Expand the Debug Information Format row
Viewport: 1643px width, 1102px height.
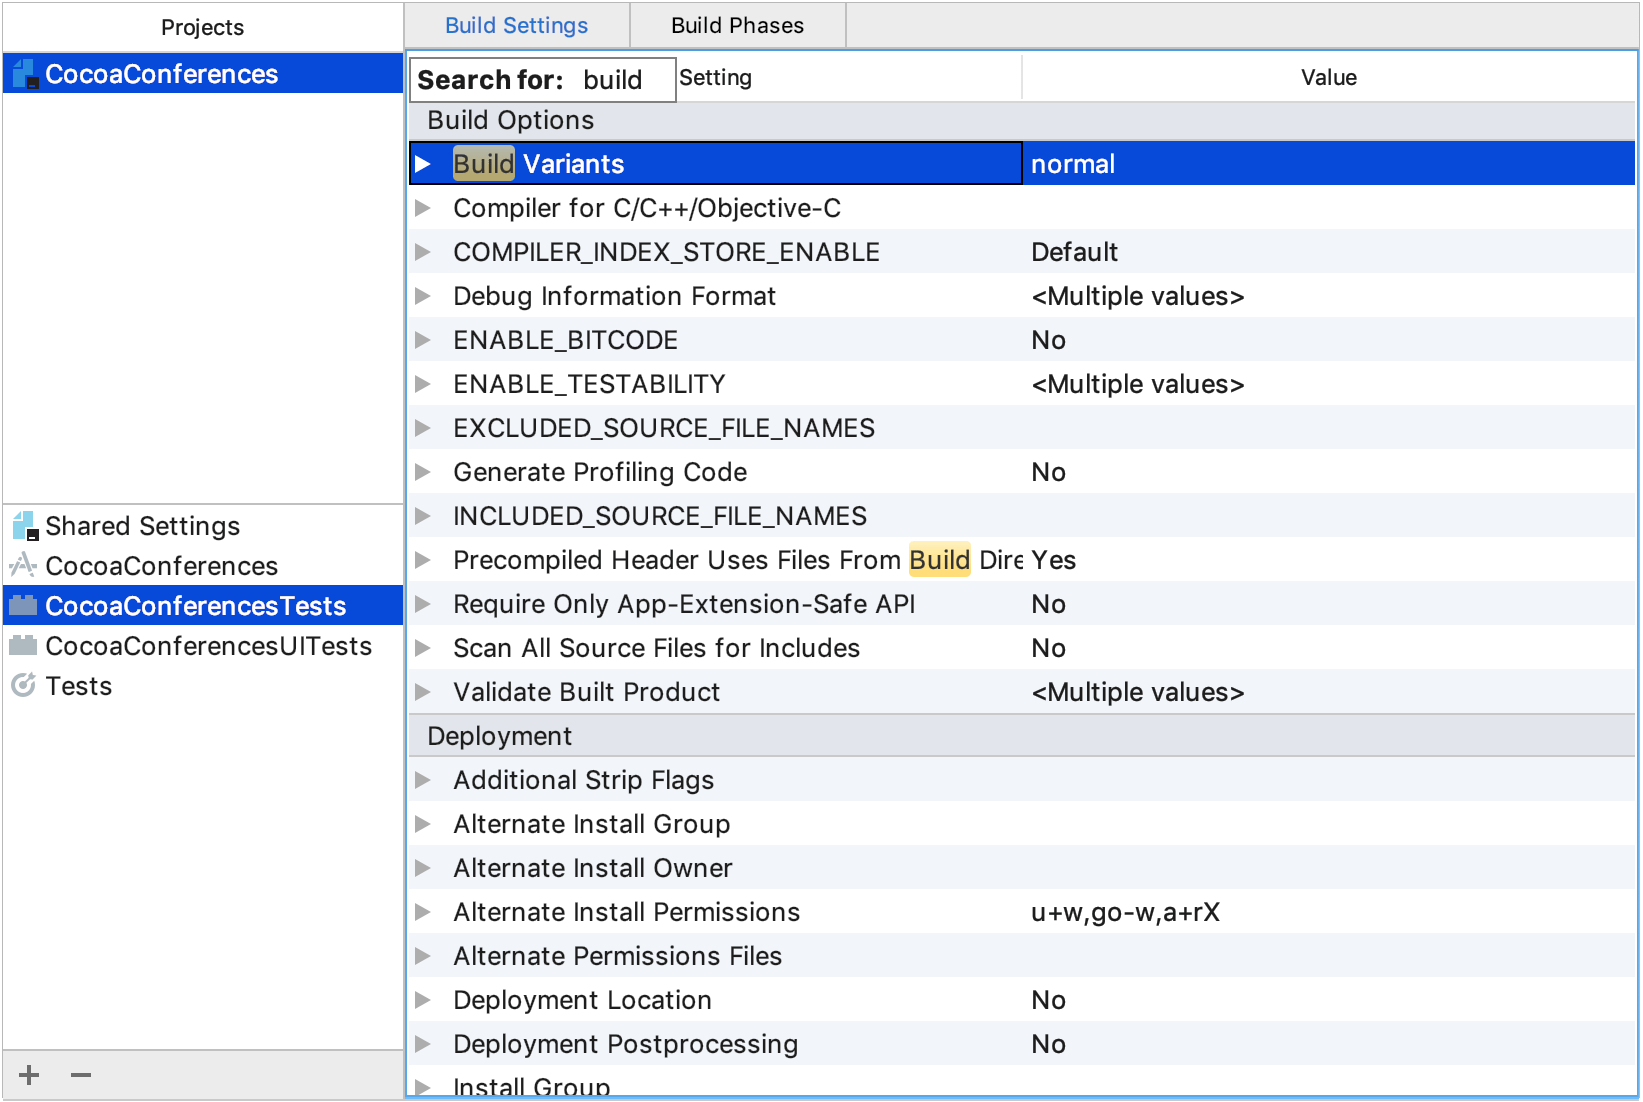click(423, 296)
